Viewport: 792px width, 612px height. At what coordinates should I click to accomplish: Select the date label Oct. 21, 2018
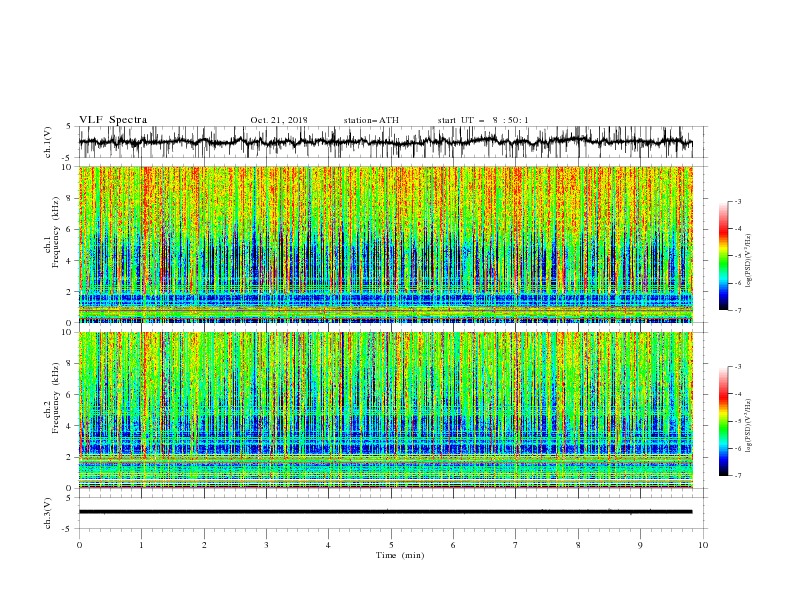279,120
